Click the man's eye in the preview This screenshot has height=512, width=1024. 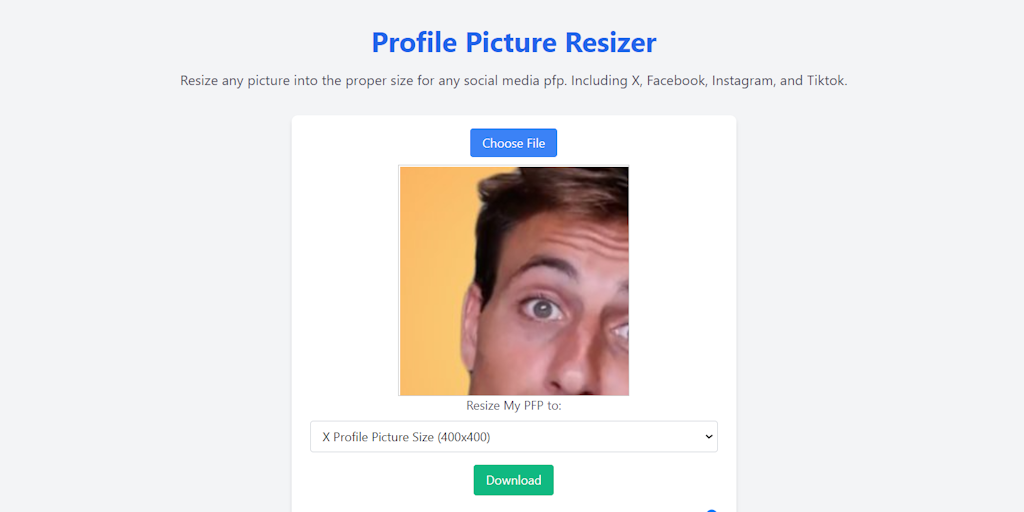point(545,309)
